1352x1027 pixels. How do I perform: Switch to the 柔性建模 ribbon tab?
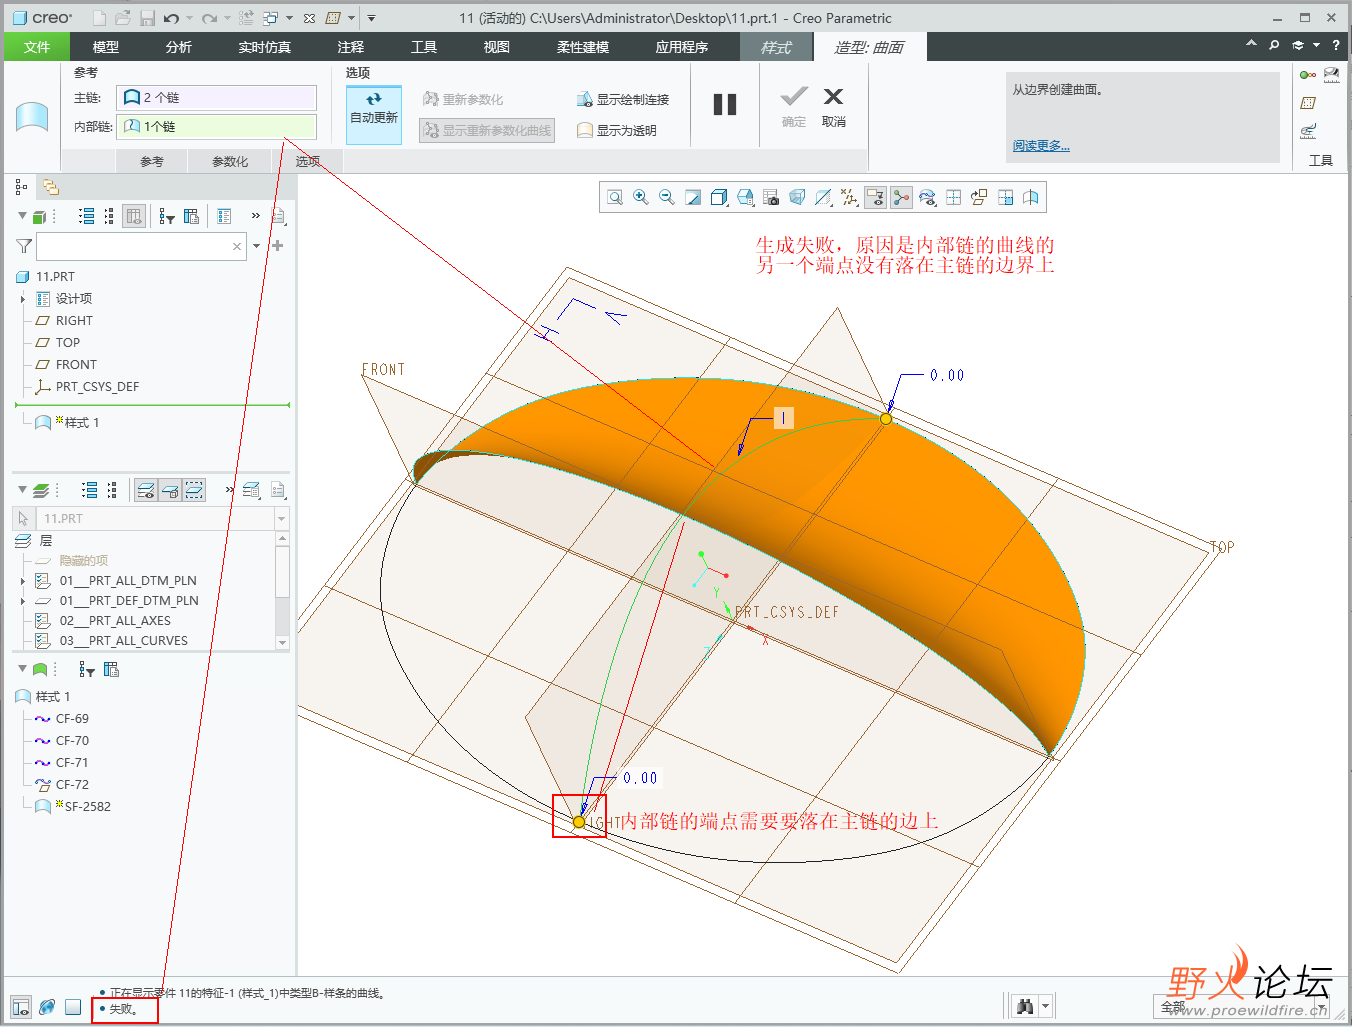[583, 47]
